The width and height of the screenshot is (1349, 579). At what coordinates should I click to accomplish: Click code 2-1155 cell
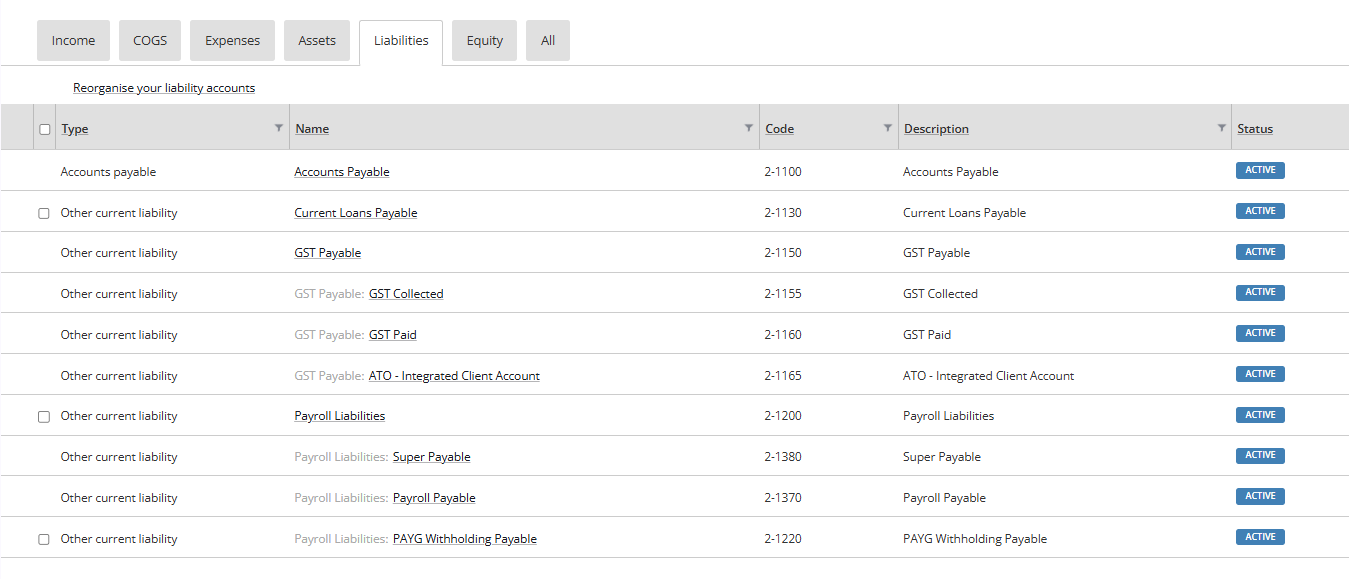point(783,294)
